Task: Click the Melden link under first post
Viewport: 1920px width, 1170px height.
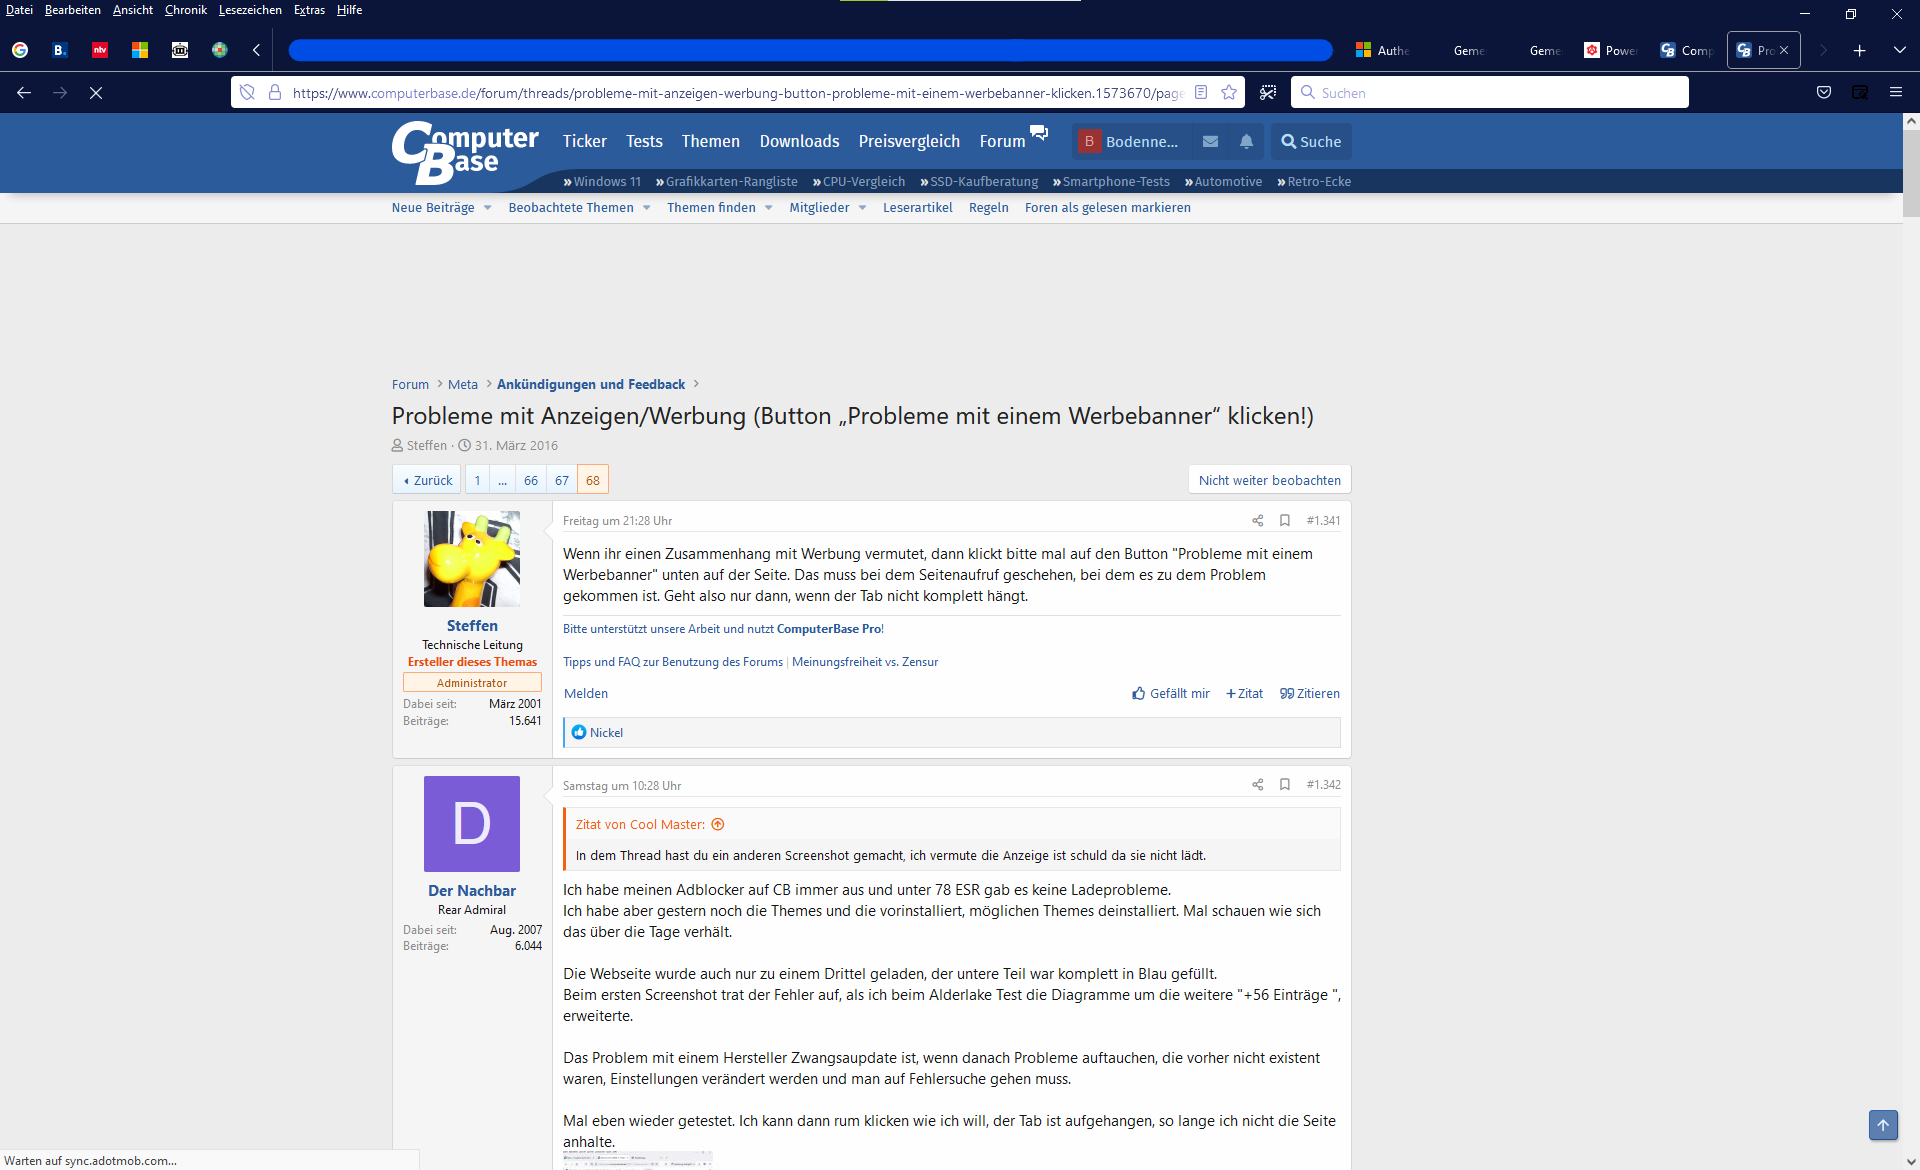Action: pyautogui.click(x=586, y=693)
